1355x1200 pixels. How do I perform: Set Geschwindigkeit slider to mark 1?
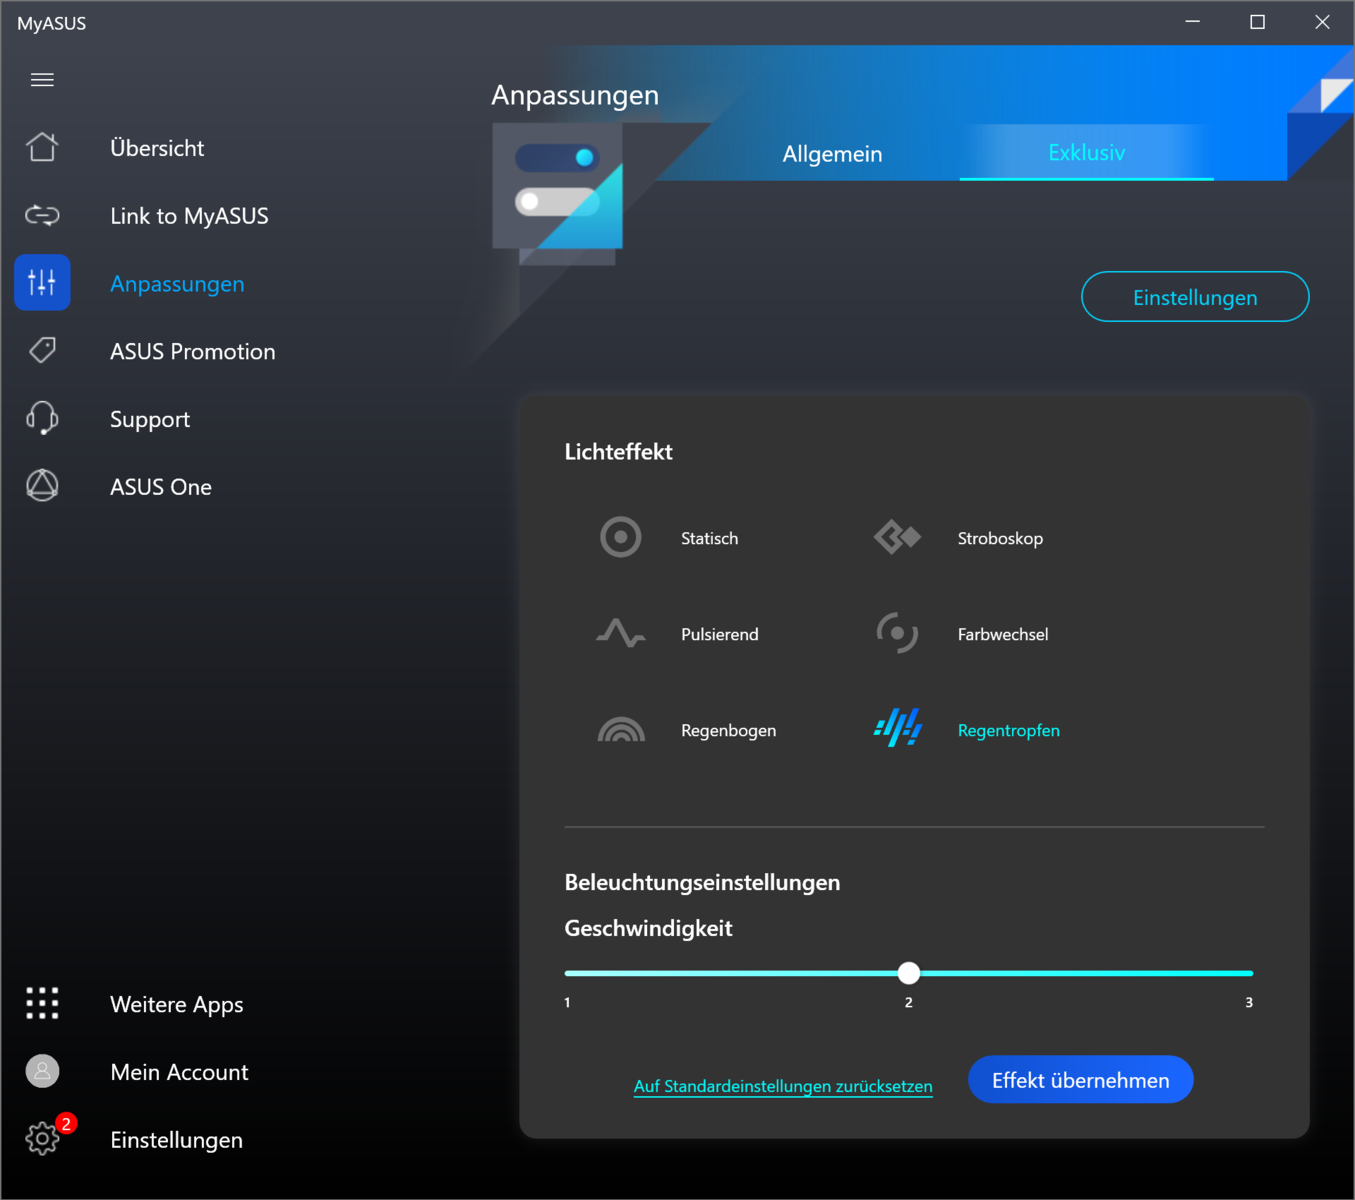[567, 973]
